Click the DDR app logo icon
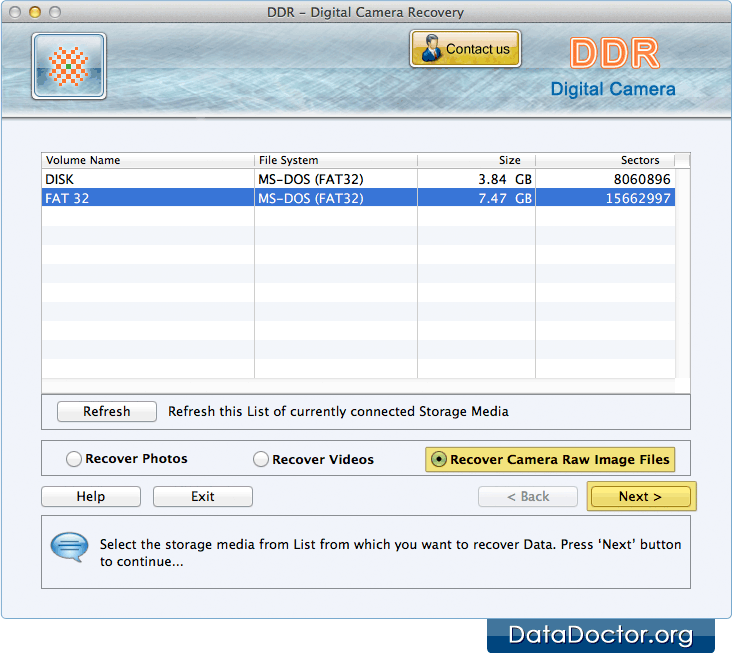Viewport: 732px width, 653px height. [x=69, y=66]
